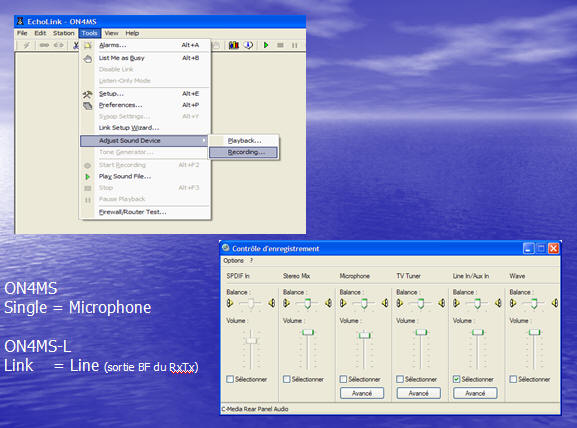Close the Contrôle d'enregistrement window
577x428 pixels.
coord(553,248)
